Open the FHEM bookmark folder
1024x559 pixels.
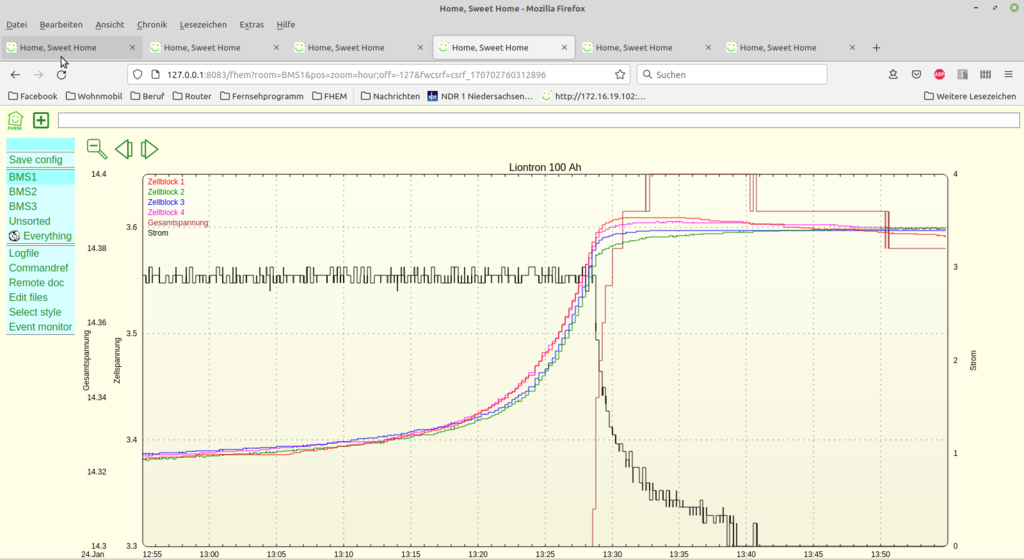pyautogui.click(x=330, y=96)
